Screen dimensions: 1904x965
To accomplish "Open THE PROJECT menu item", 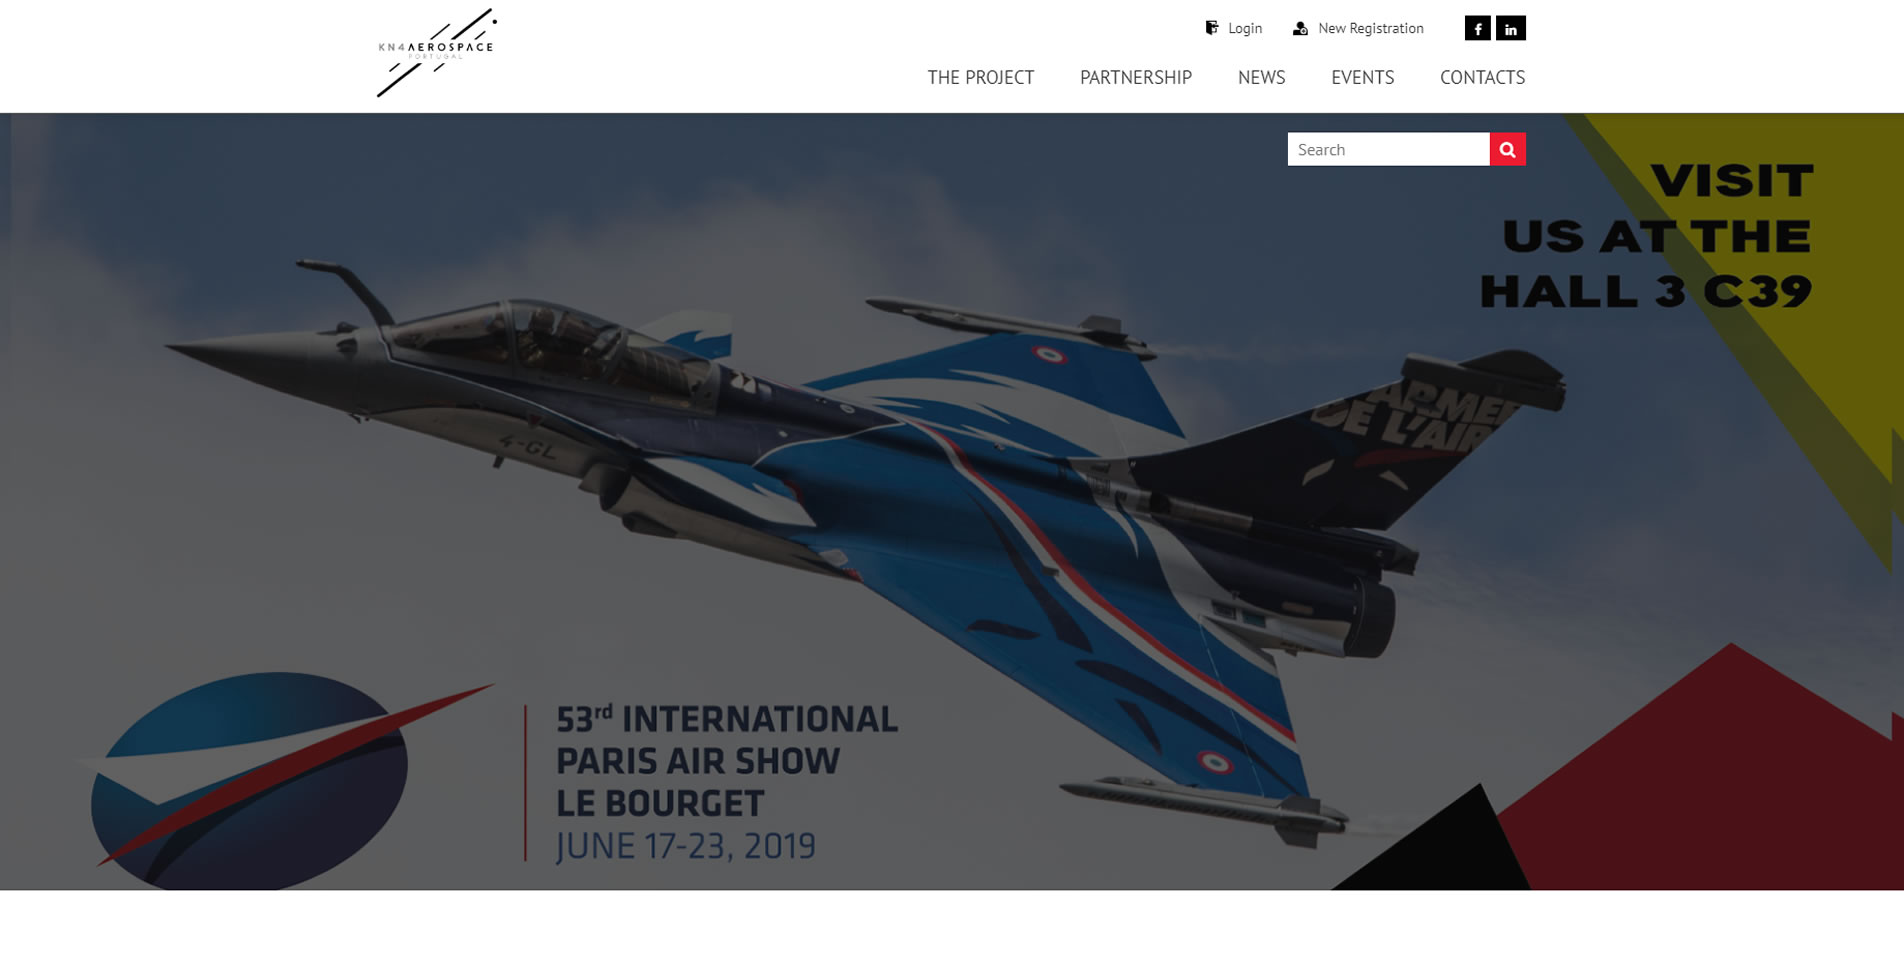I will pos(981,77).
